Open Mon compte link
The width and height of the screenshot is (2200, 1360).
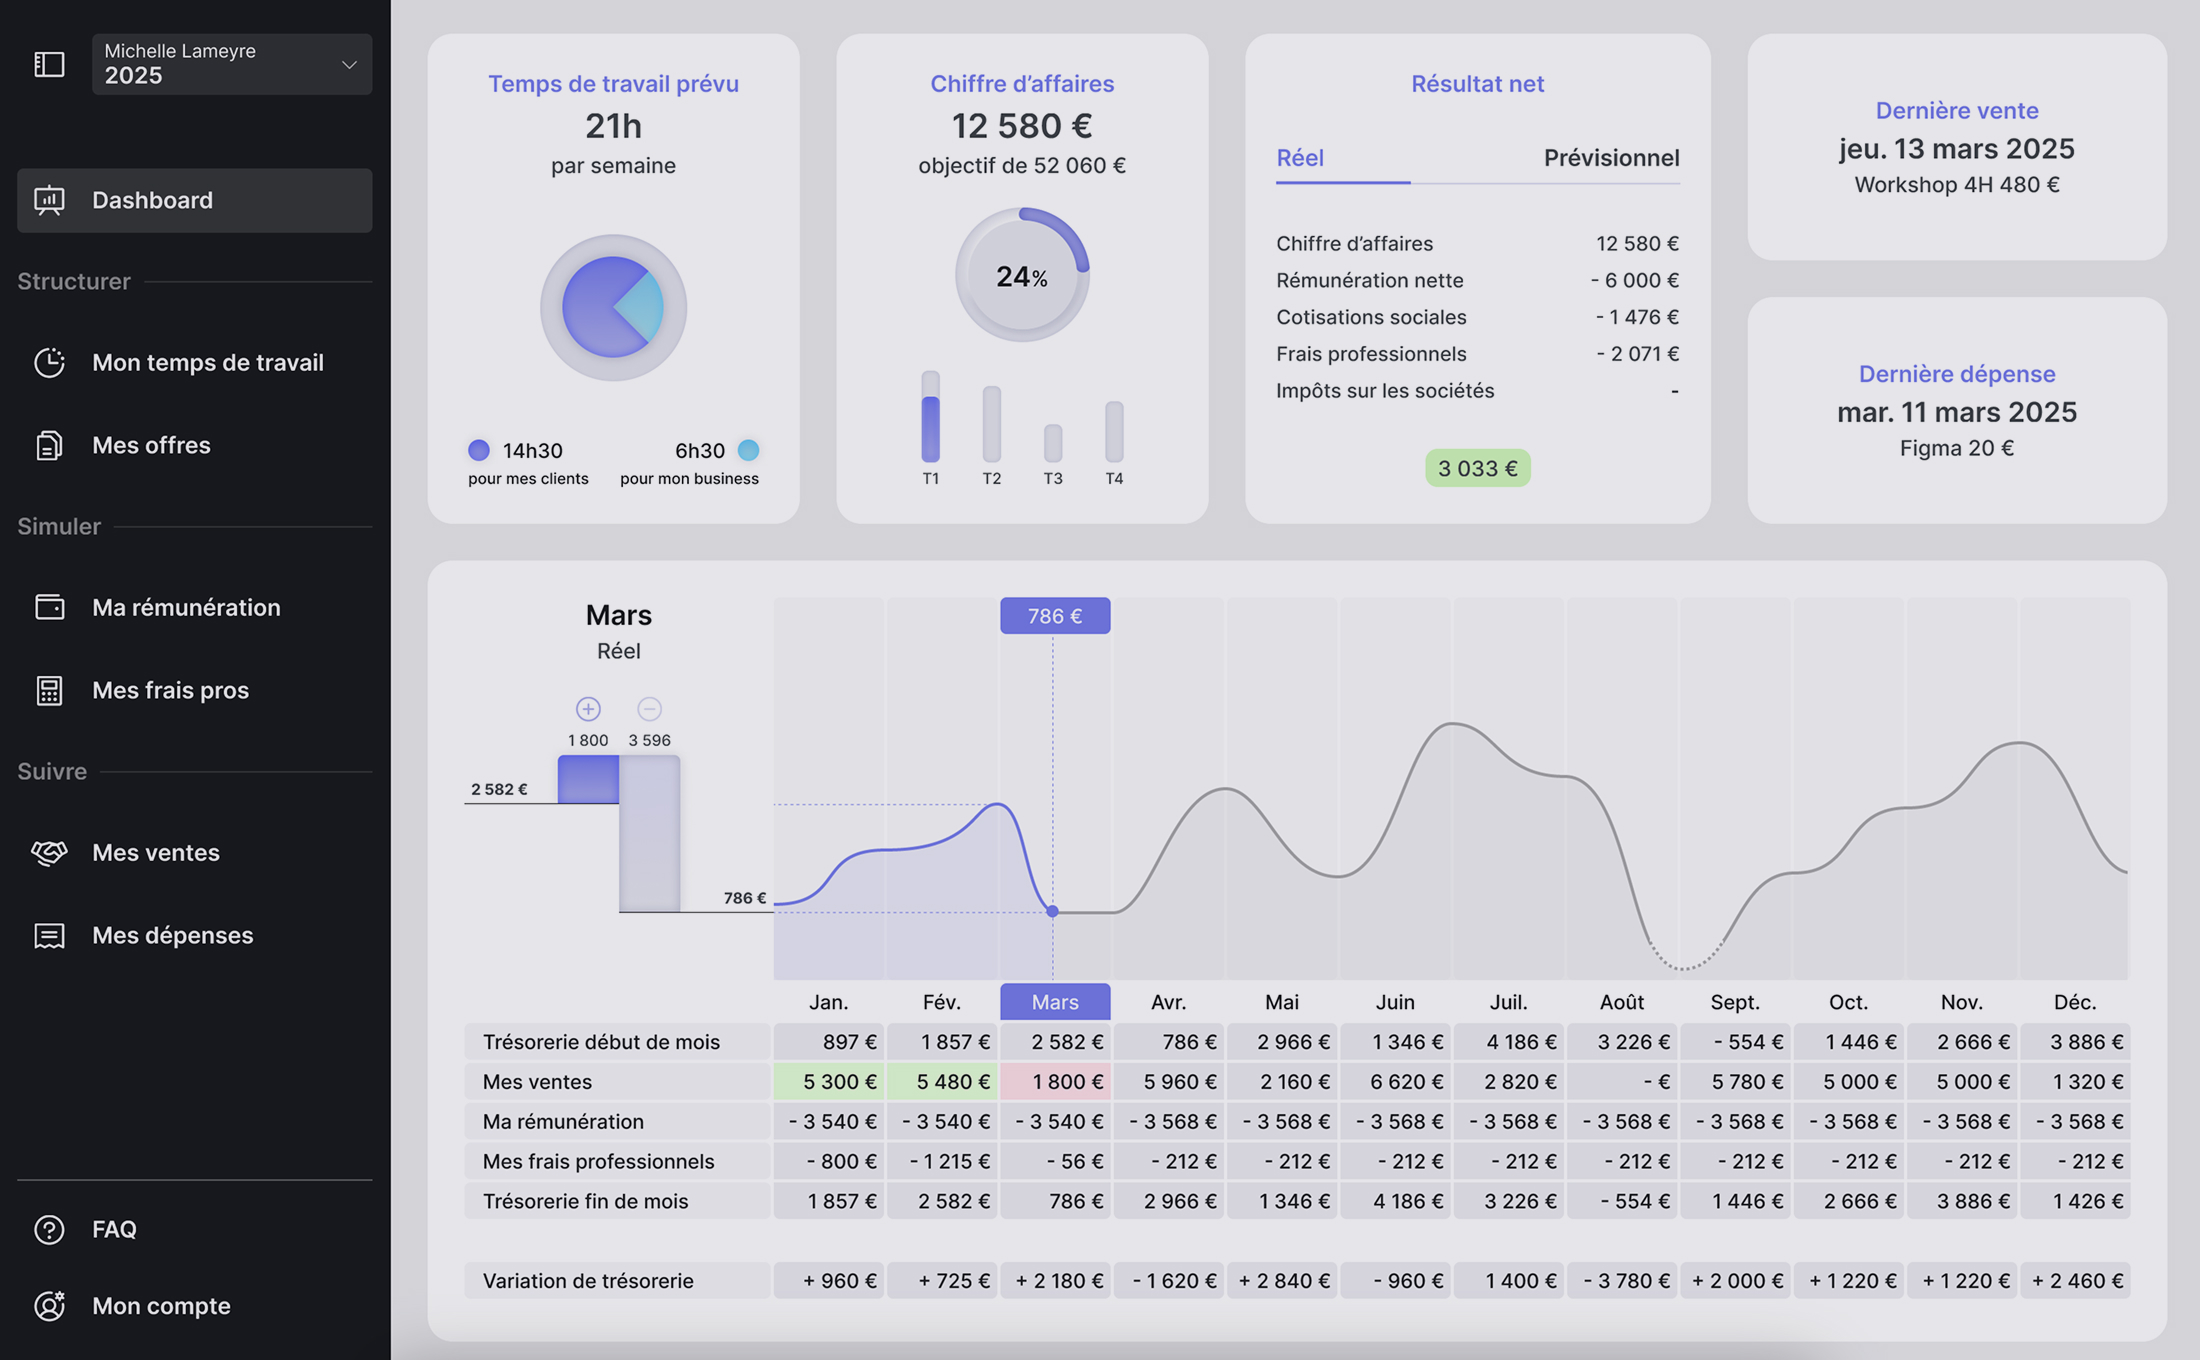(x=160, y=1306)
